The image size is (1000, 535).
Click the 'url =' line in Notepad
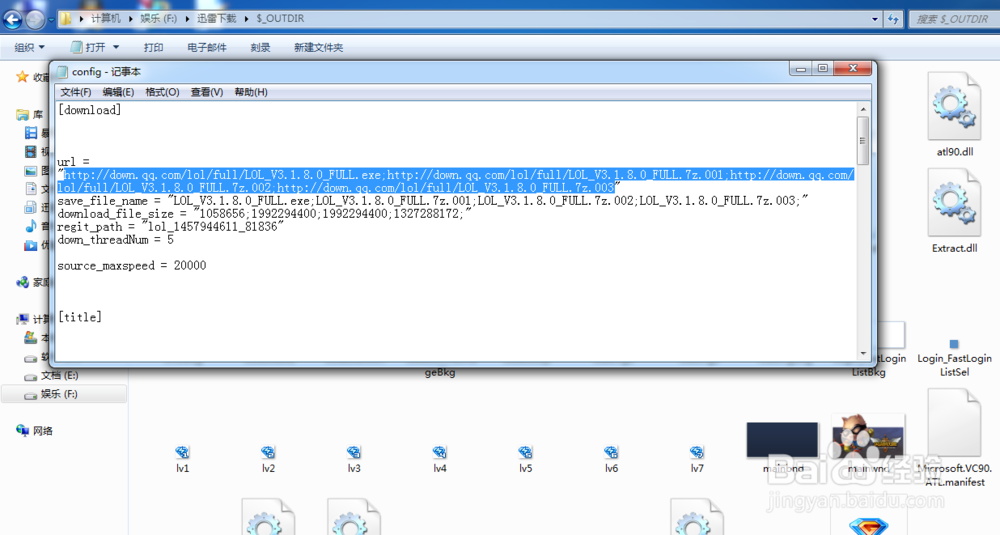73,162
